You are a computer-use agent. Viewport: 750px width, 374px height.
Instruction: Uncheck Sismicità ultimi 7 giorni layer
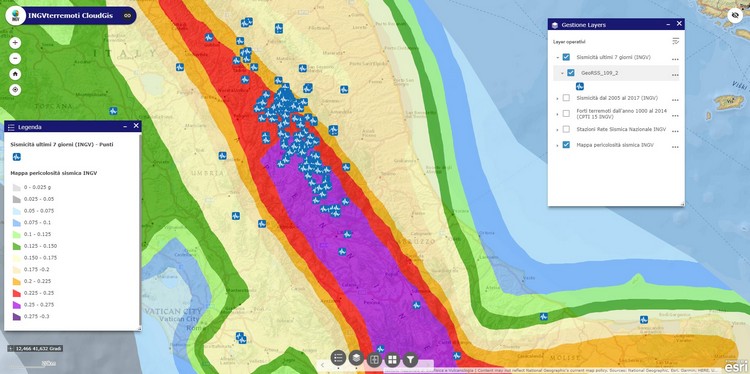click(x=566, y=57)
